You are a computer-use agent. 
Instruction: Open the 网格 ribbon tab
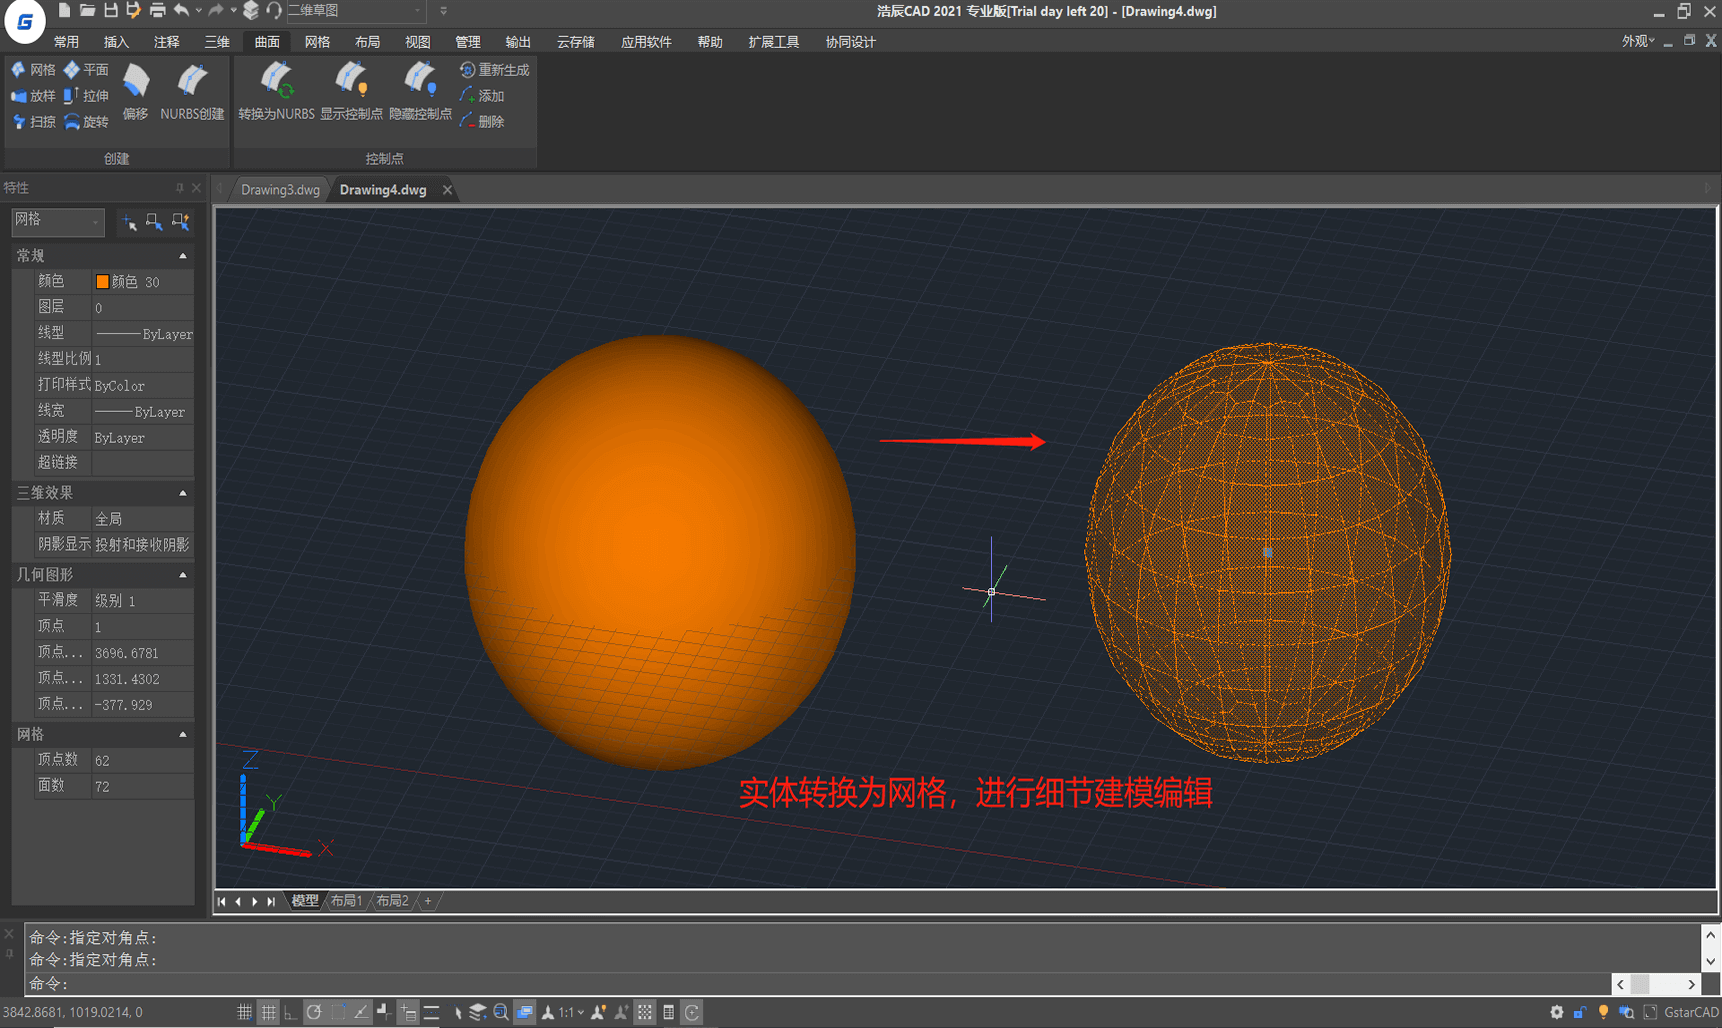click(317, 42)
